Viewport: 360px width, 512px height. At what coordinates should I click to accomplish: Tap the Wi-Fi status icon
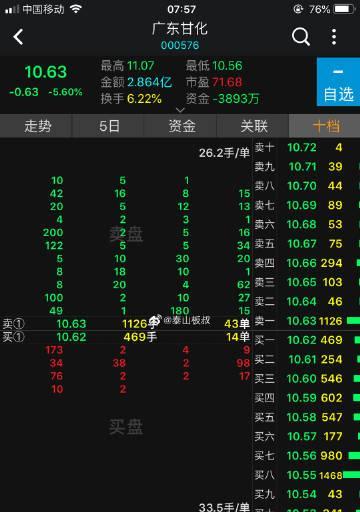(76, 9)
